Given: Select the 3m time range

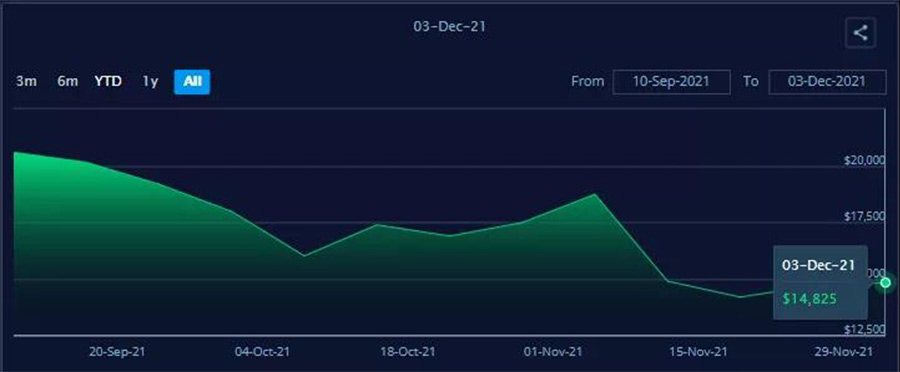Looking at the screenshot, I should click(x=26, y=82).
